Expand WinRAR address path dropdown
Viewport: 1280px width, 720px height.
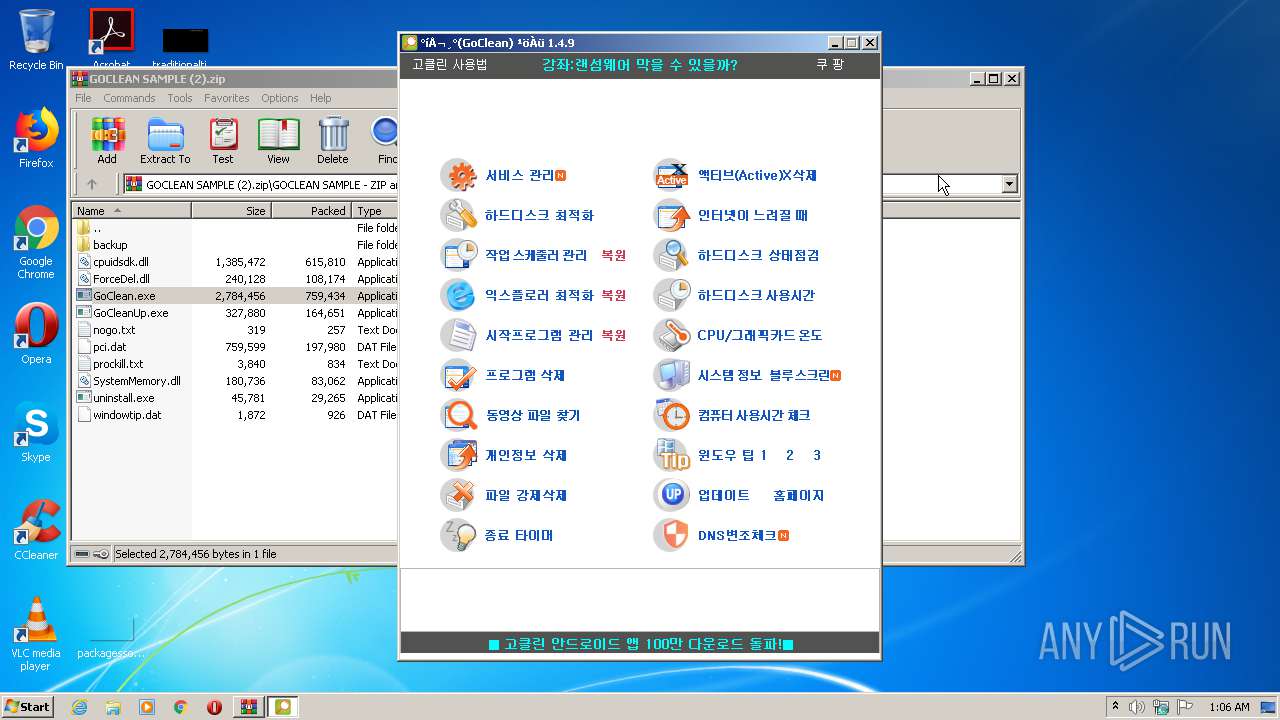point(1009,184)
